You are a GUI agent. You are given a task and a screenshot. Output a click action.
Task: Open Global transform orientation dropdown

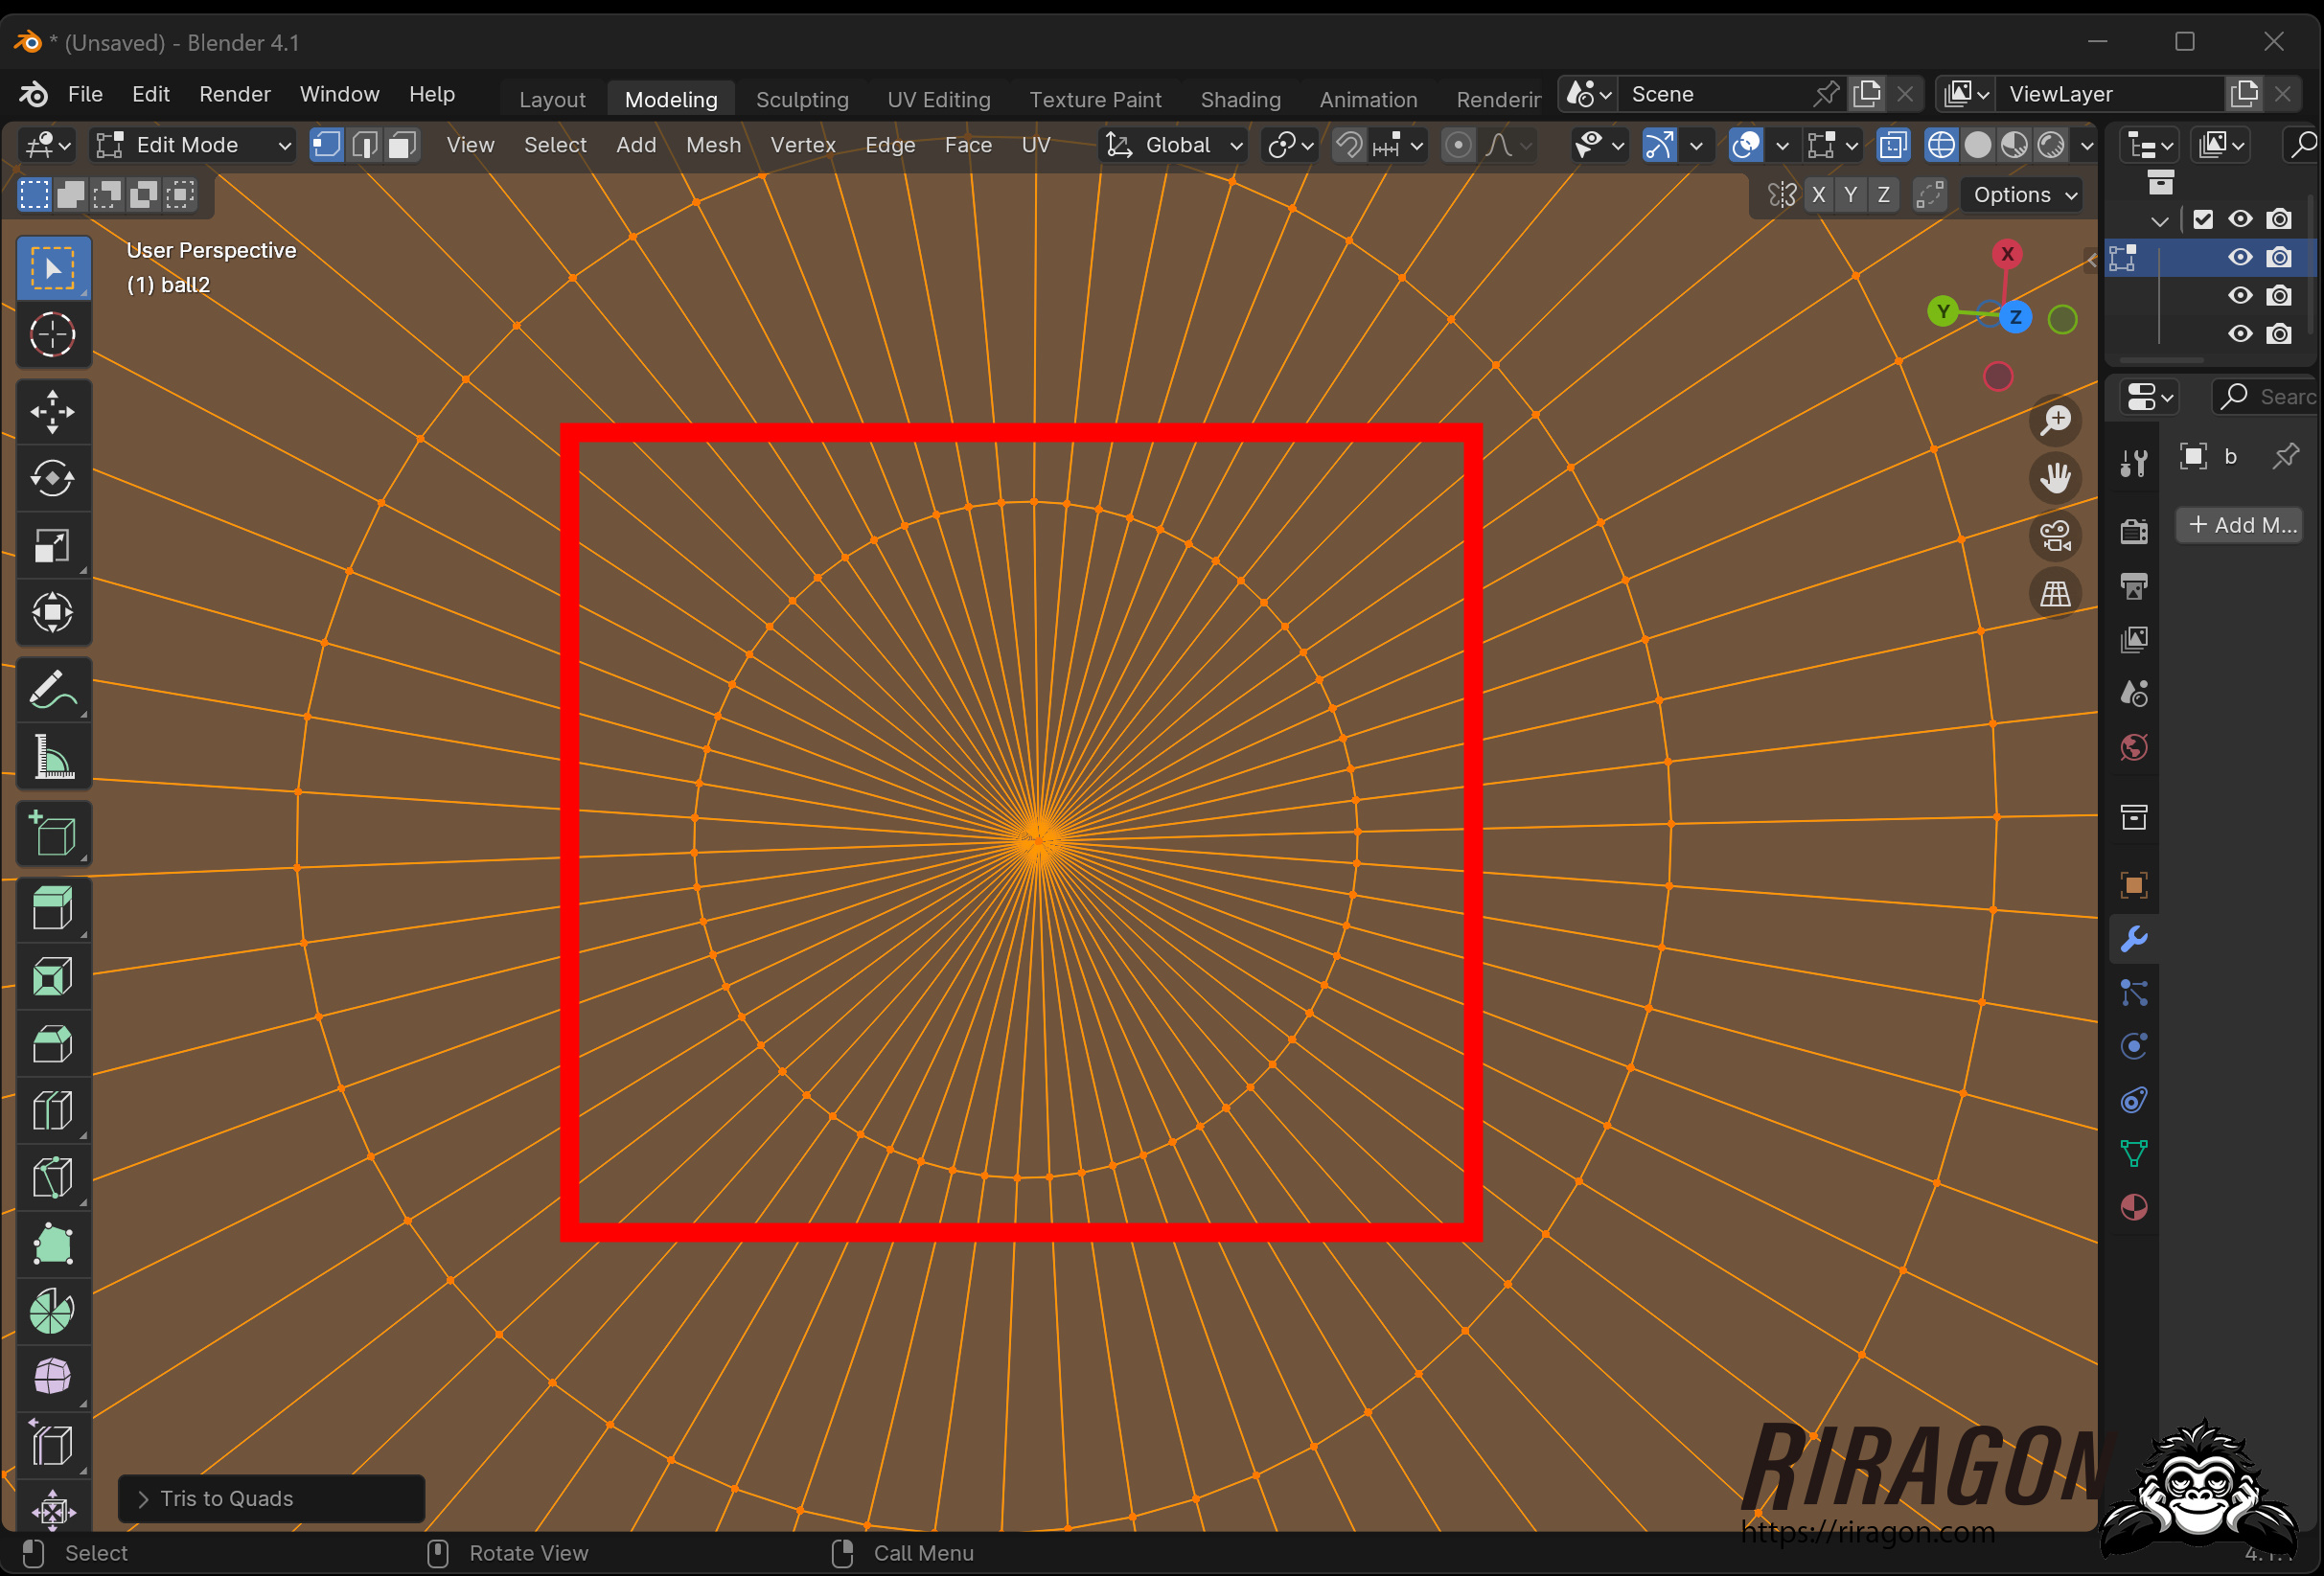click(1174, 146)
